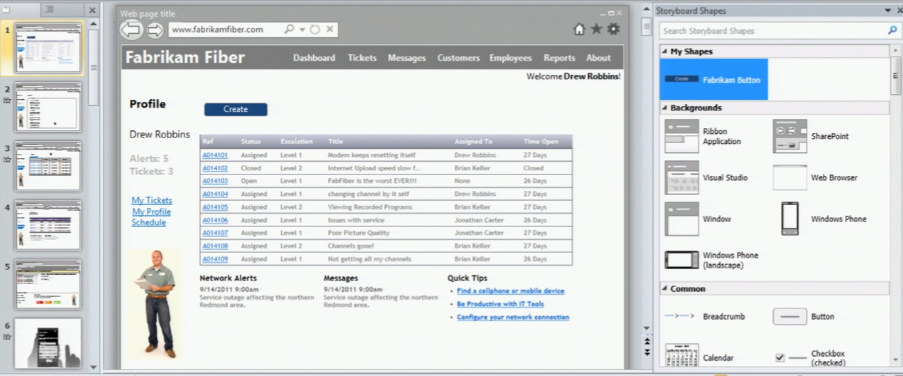Click the search magnifier in address bar
Screen dimensions: 903x376
point(289,29)
